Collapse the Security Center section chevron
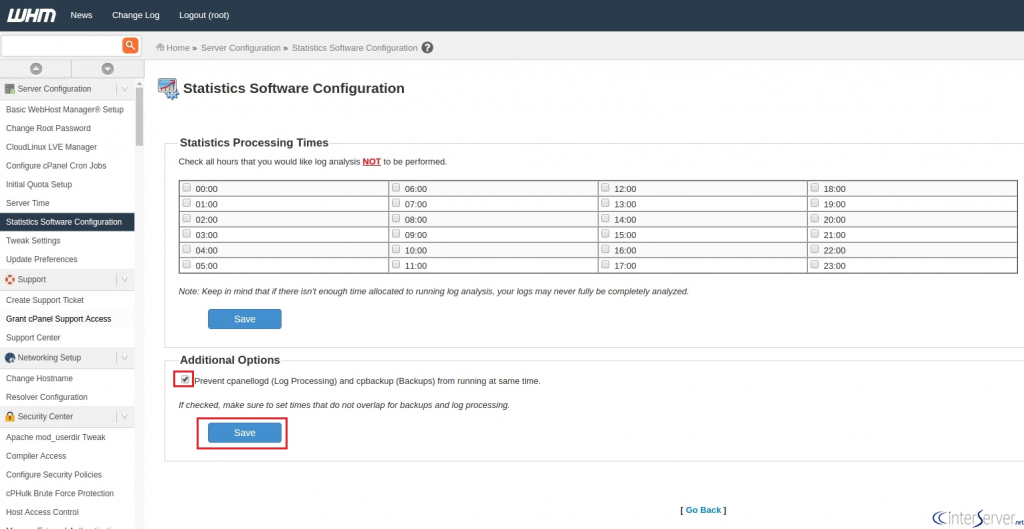Image resolution: width=1024 pixels, height=529 pixels. 125,416
